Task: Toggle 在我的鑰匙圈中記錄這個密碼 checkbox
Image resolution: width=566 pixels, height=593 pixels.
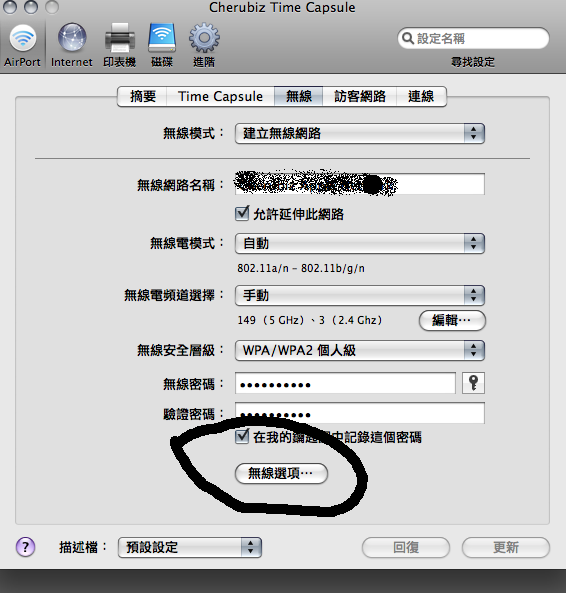Action: point(242,436)
